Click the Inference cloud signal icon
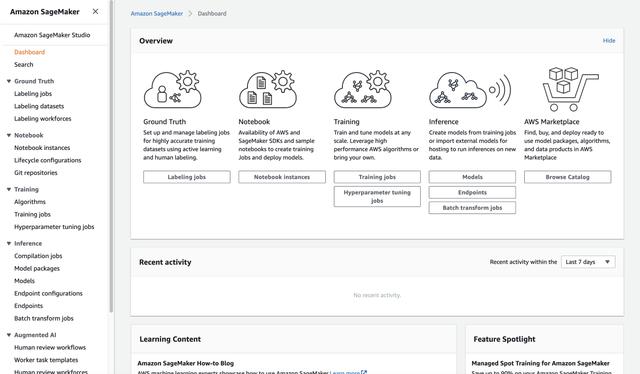Image resolution: width=640 pixels, height=374 pixels. [470, 90]
